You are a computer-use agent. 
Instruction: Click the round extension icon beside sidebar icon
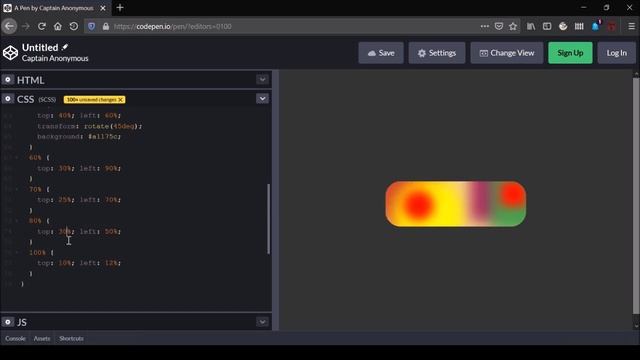[x=563, y=27]
